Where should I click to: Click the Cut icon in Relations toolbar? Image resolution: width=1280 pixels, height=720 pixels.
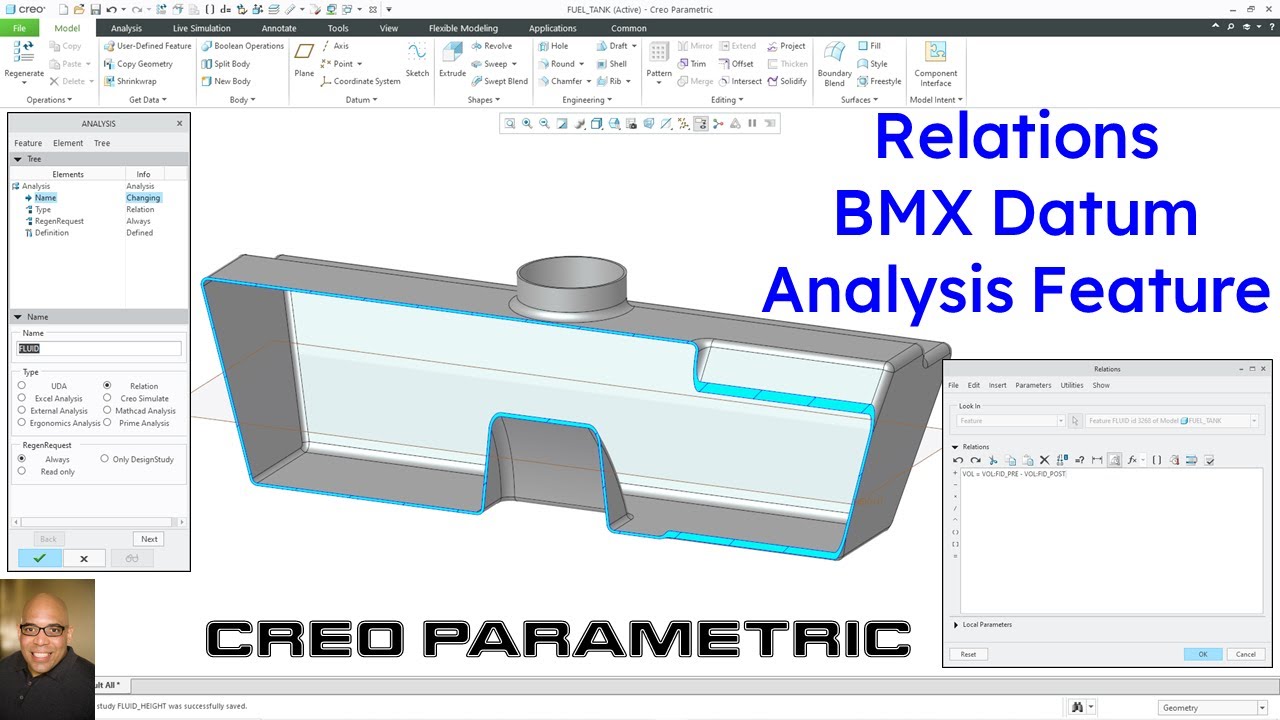[x=995, y=460]
